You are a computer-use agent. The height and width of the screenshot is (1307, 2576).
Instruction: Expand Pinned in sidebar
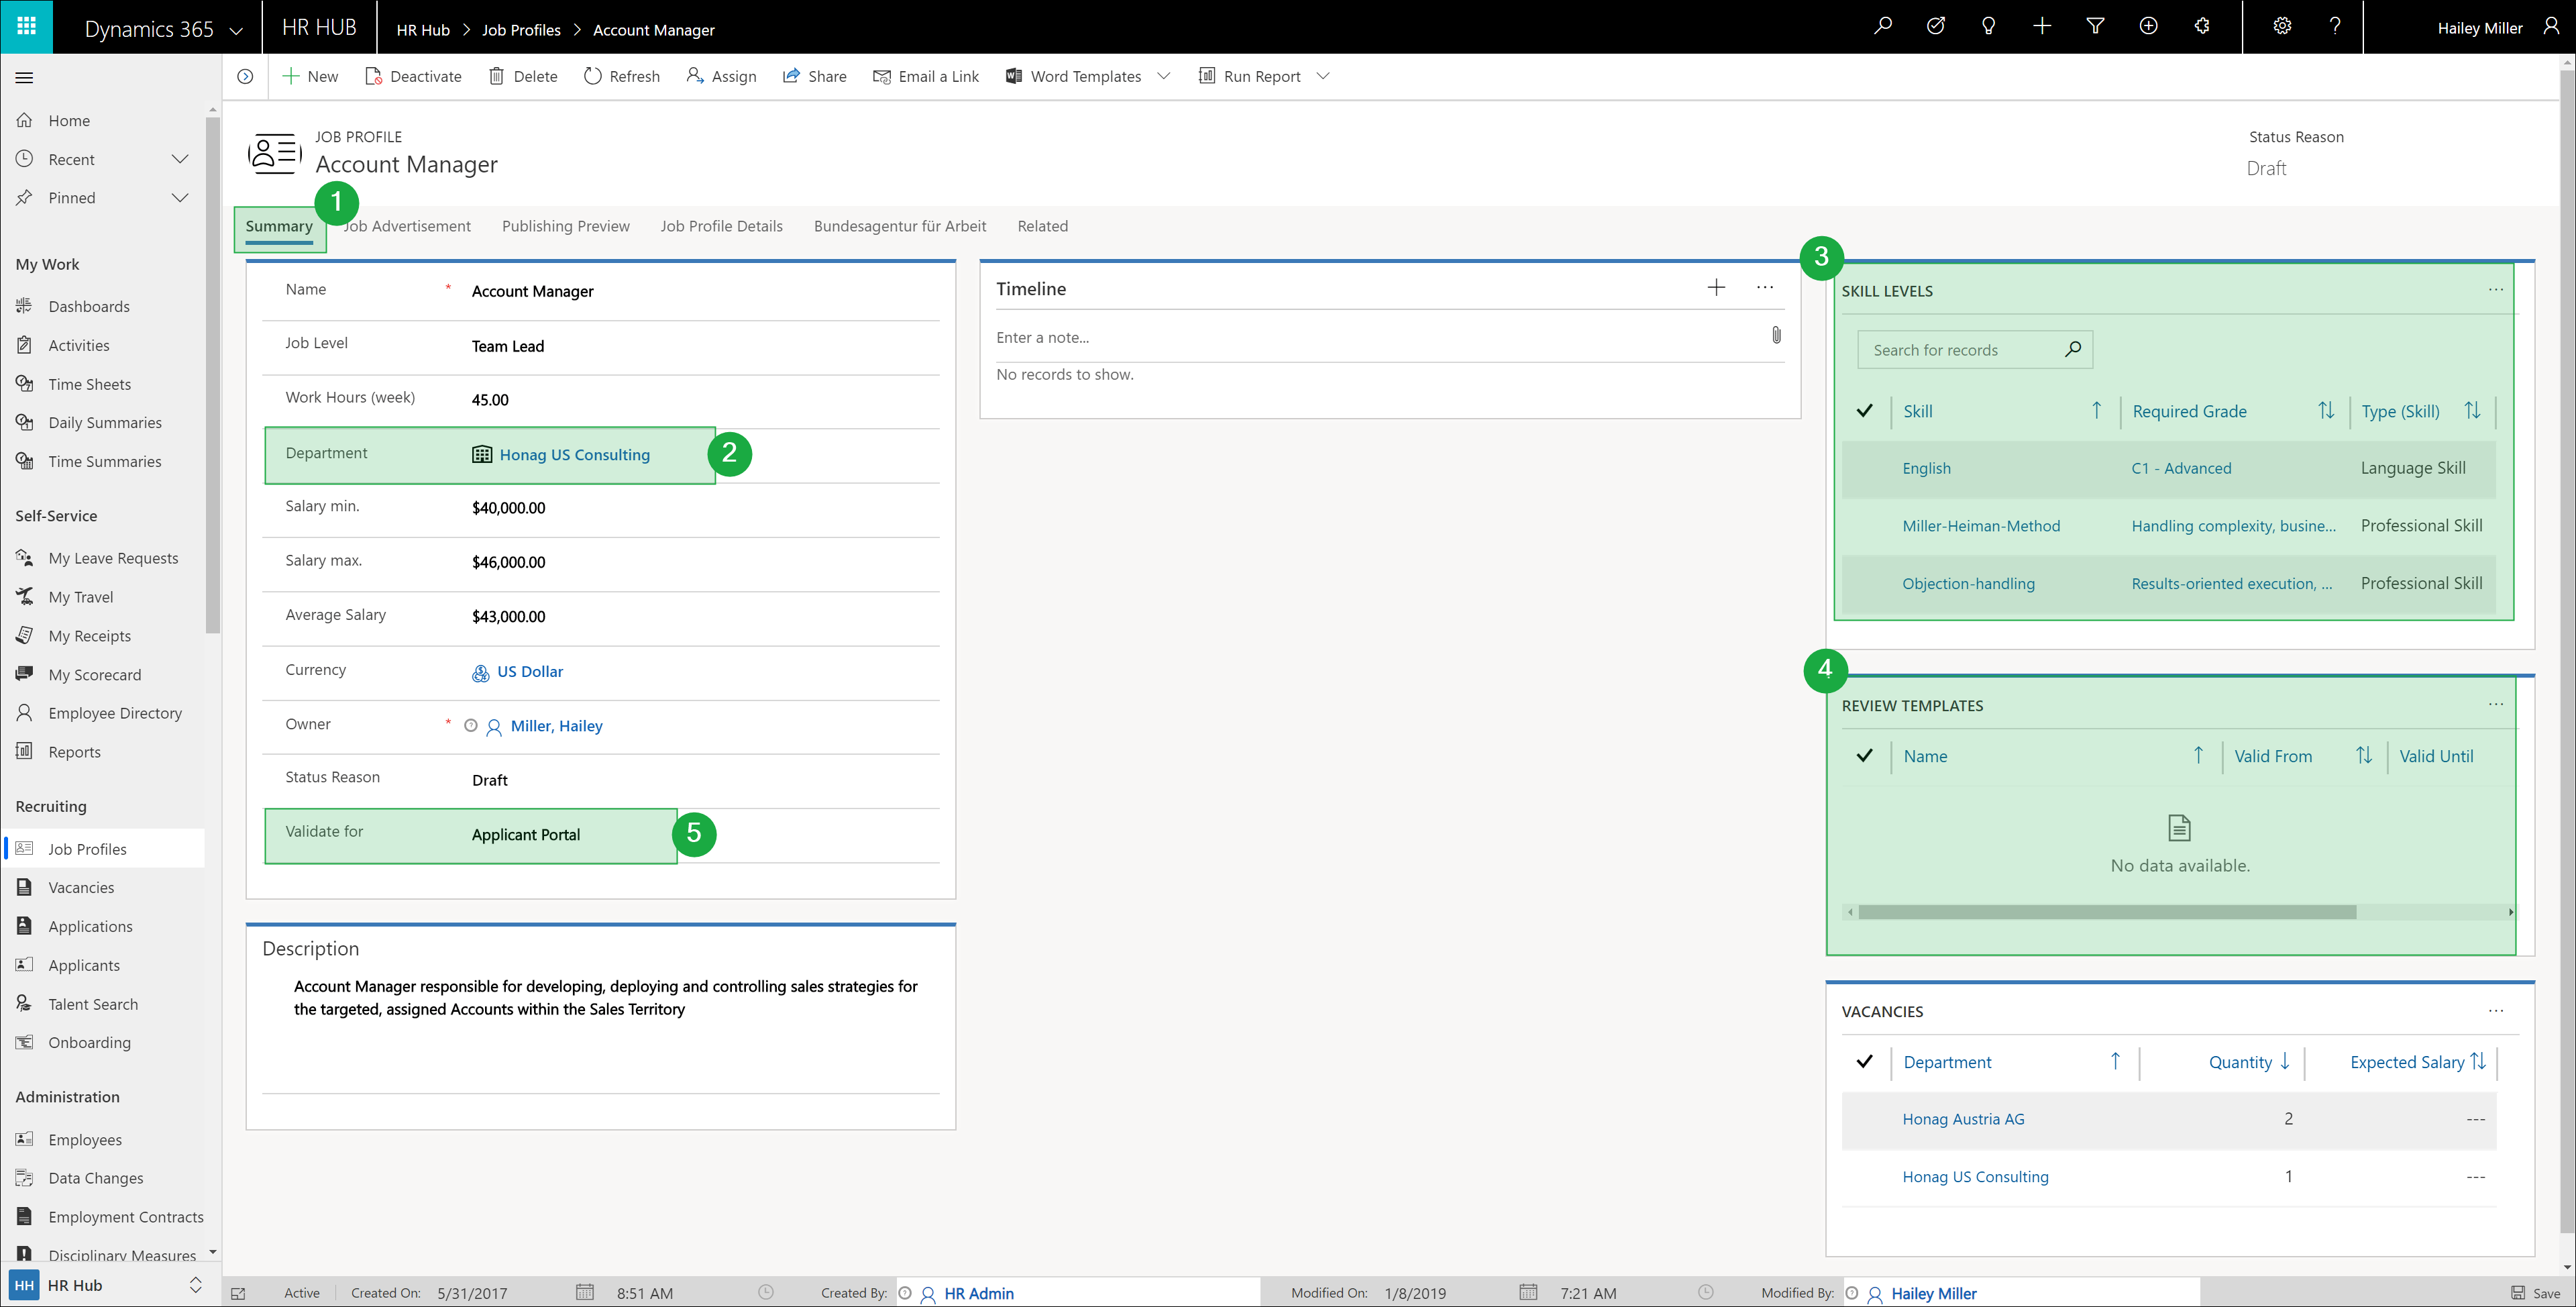180,198
